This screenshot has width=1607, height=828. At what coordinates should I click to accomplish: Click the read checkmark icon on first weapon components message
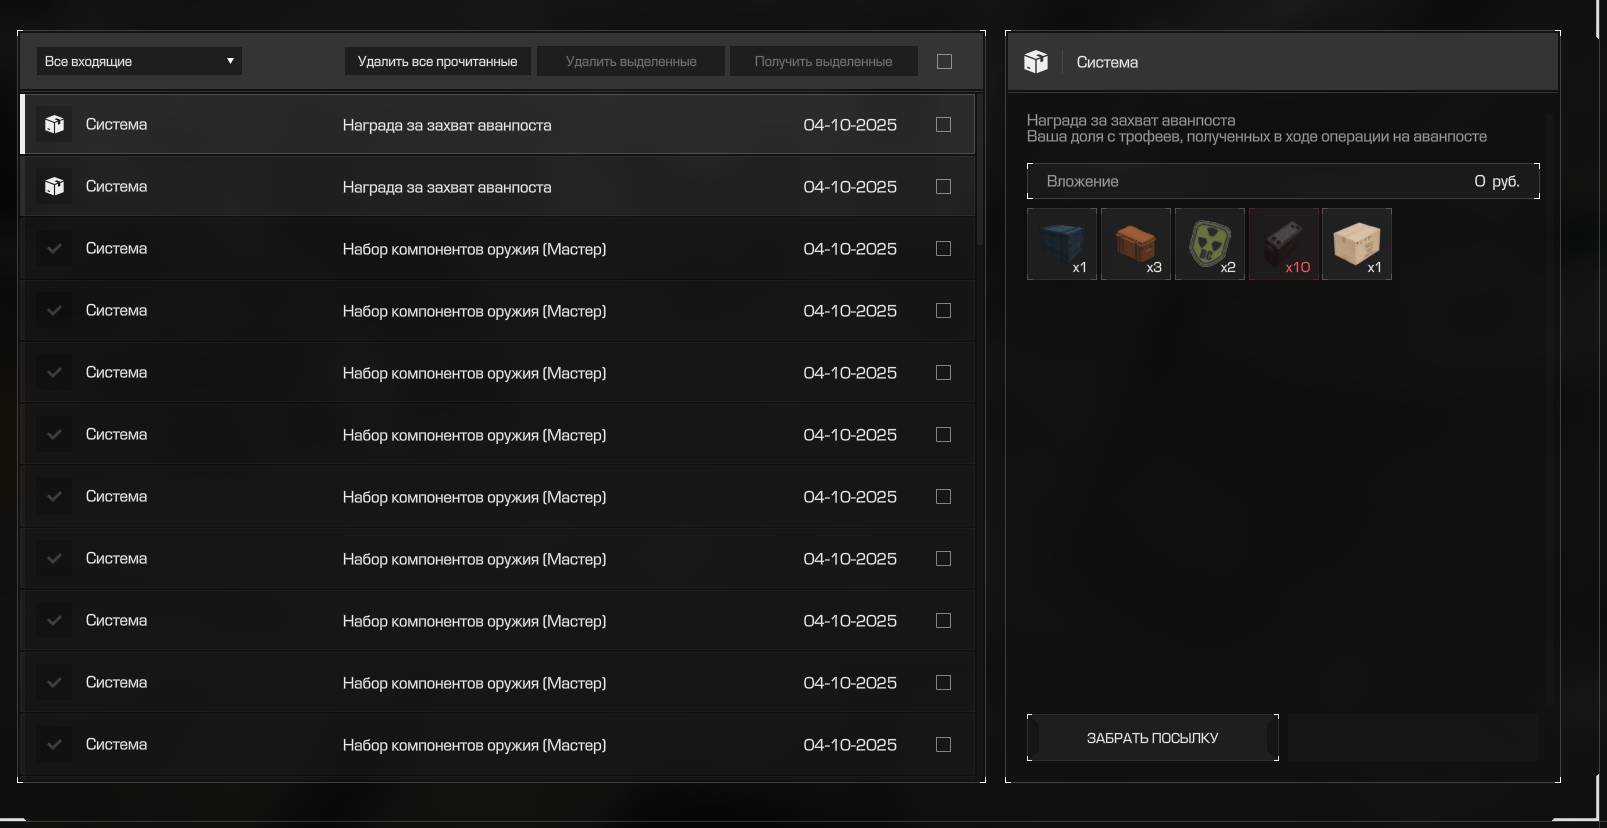(x=54, y=248)
